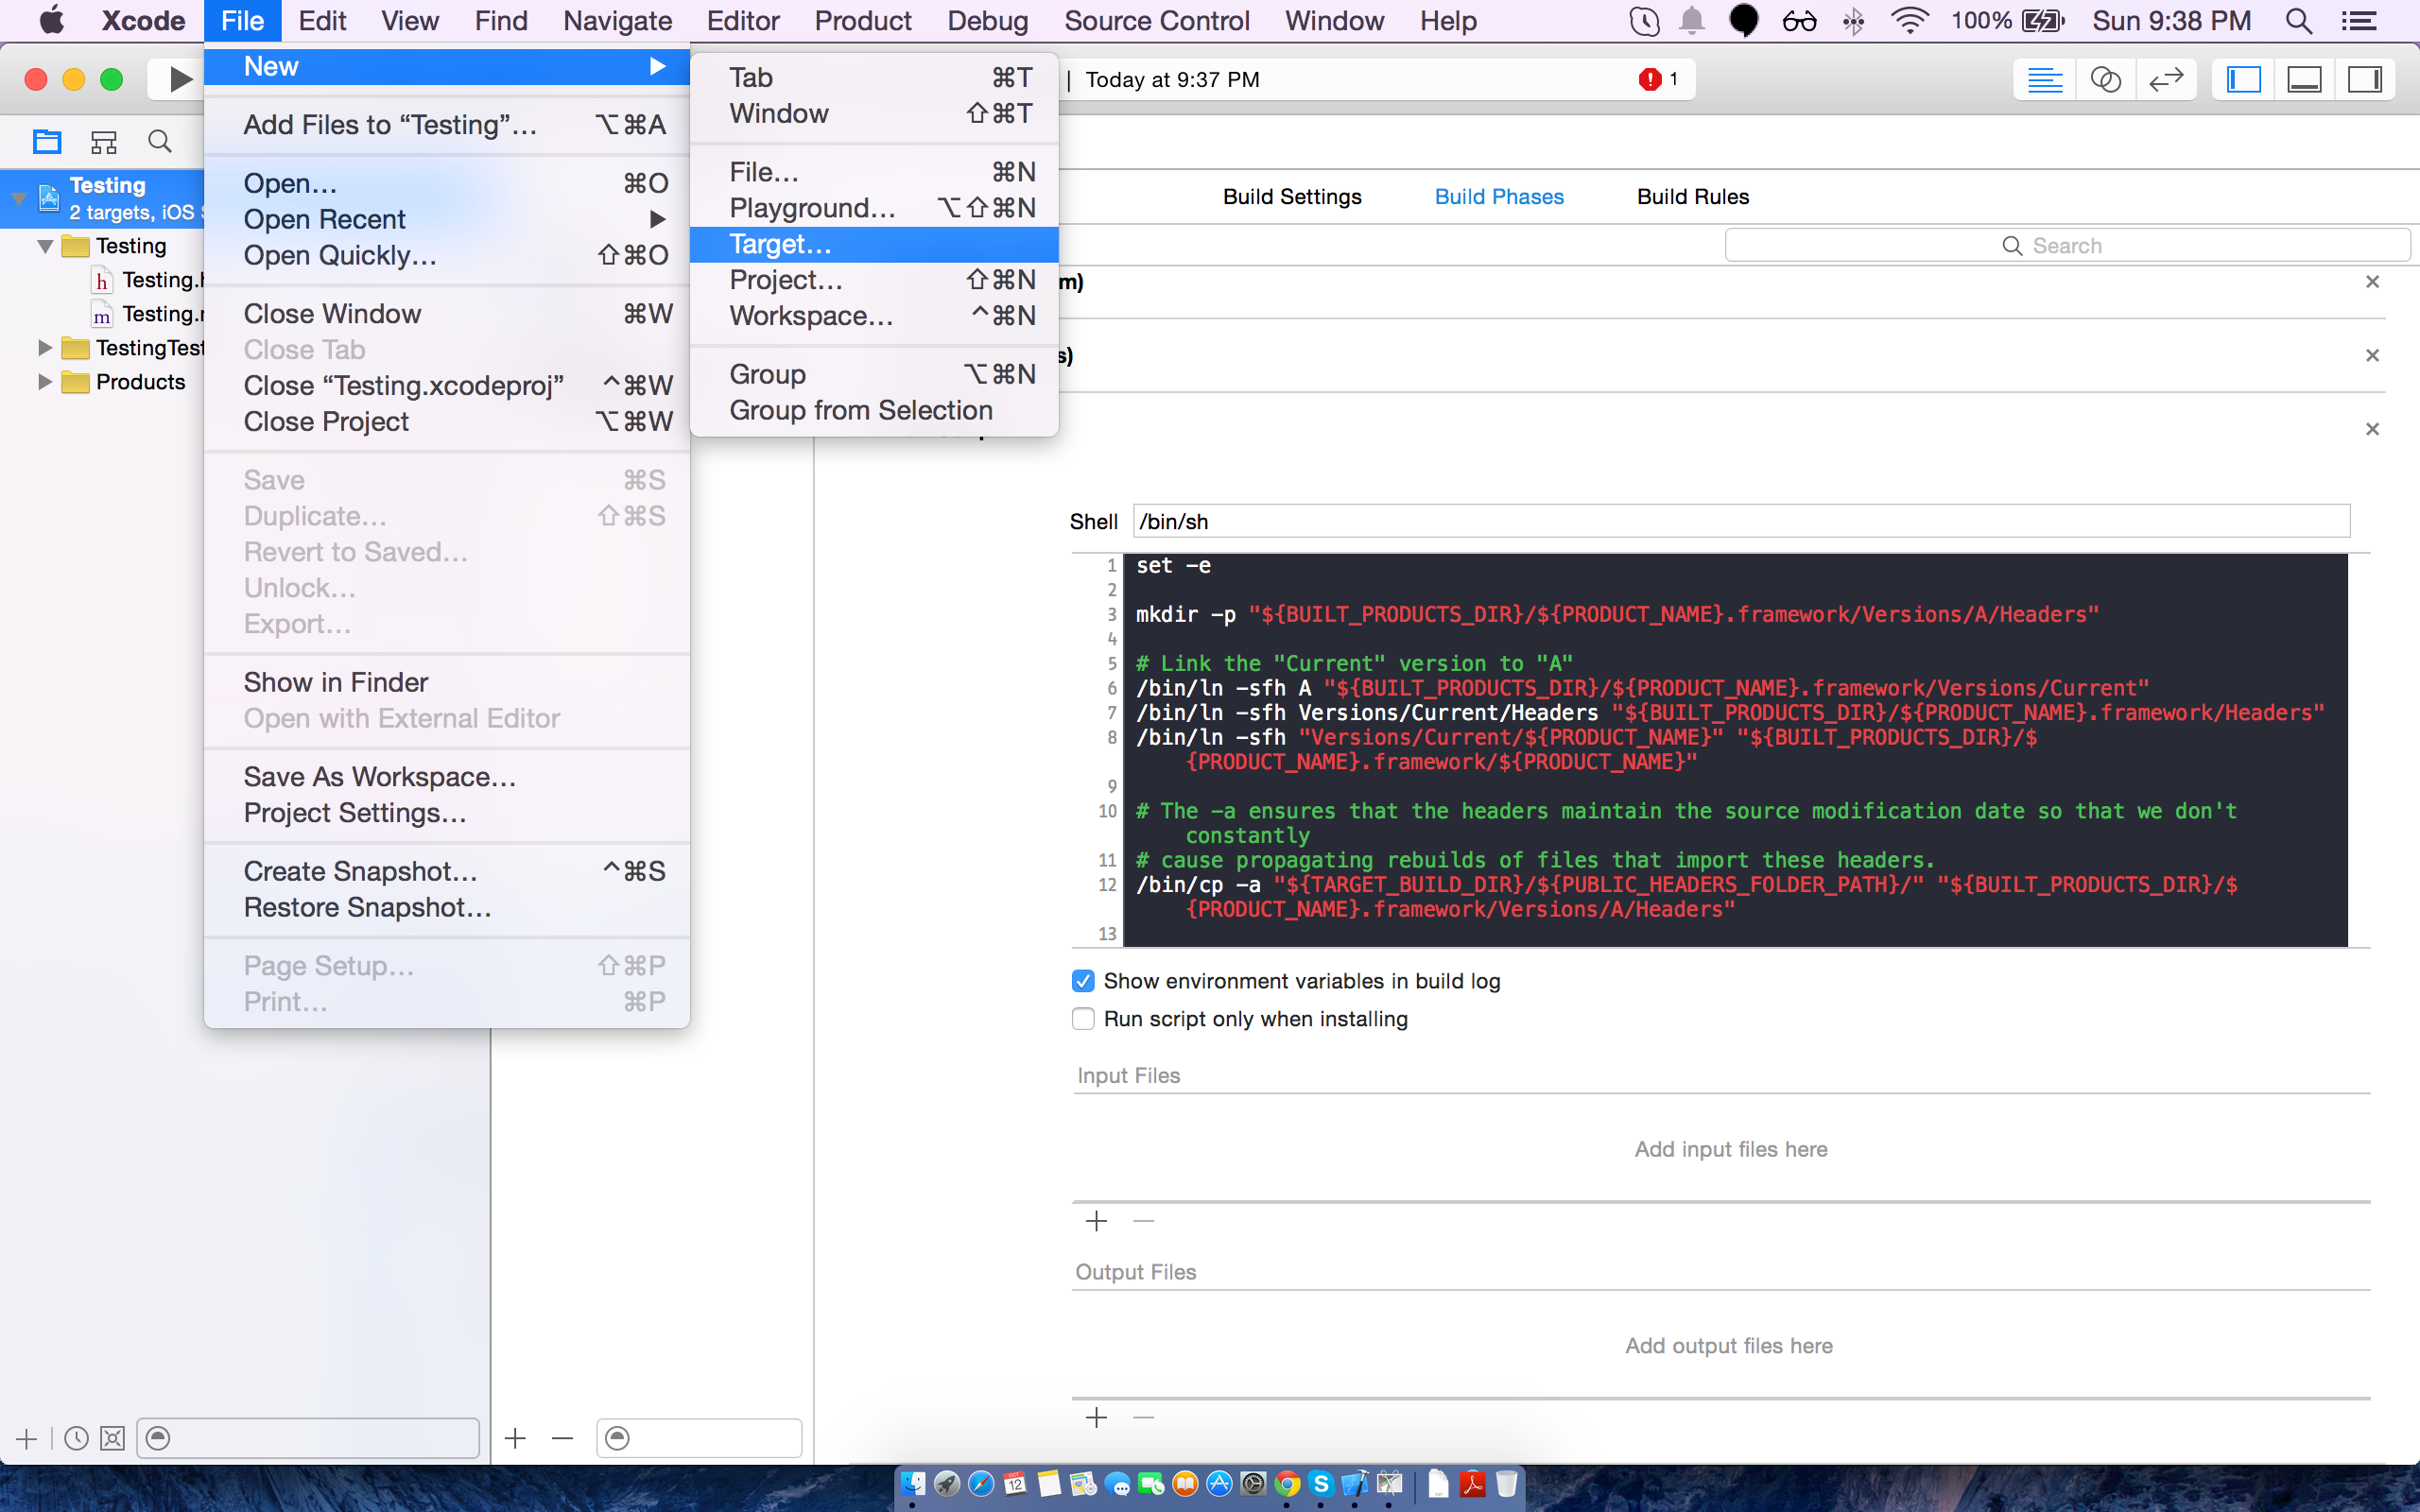This screenshot has height=1512, width=2420.
Task: Open the Find navigator magnifier icon
Action: tap(160, 141)
